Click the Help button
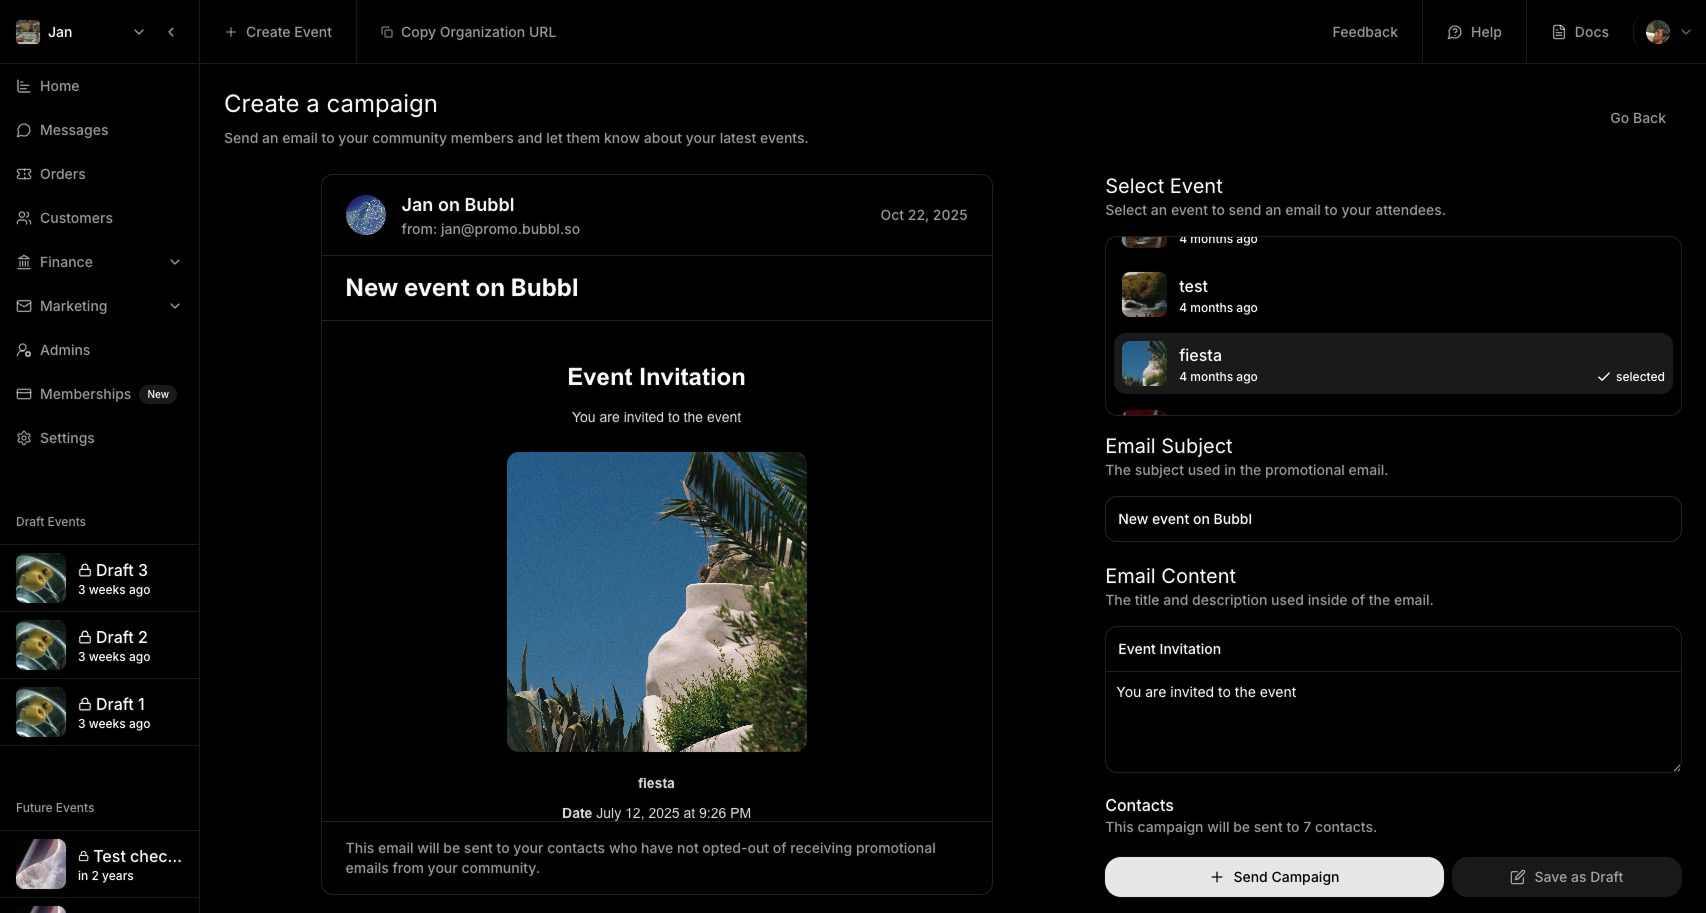Viewport: 1706px width, 913px height. click(1475, 32)
